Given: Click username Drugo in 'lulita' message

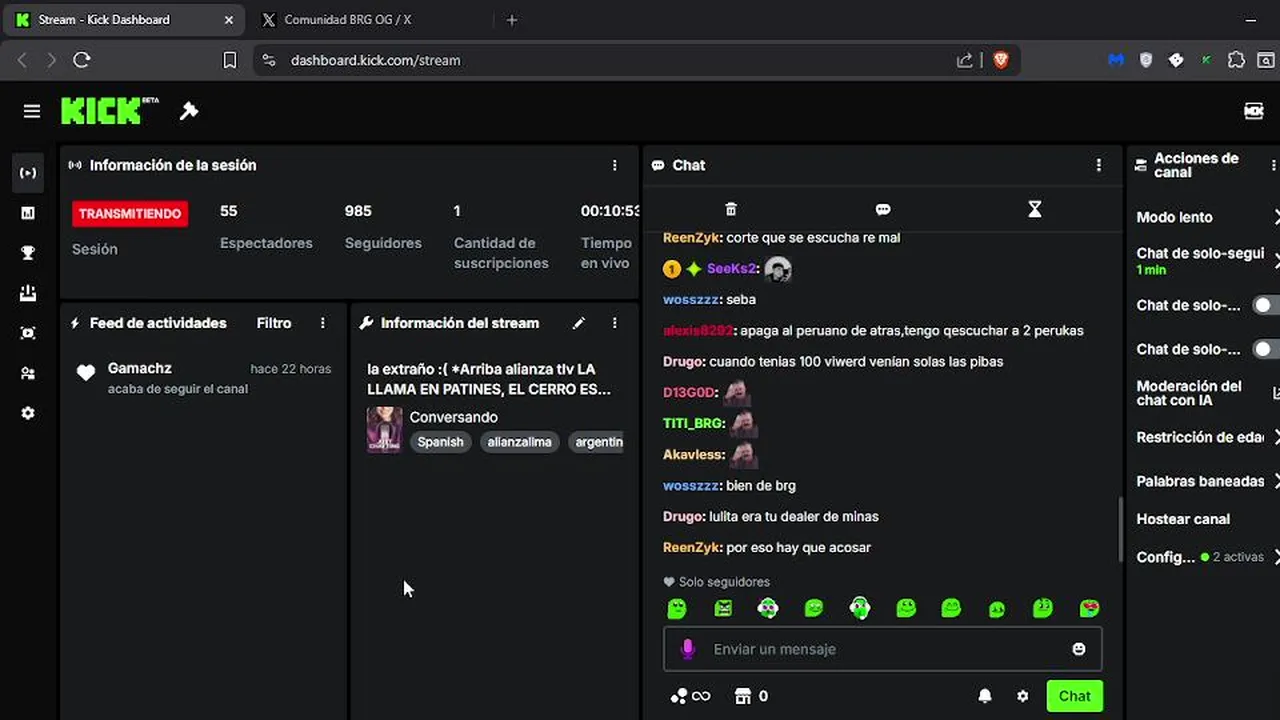Looking at the screenshot, I should click(x=684, y=516).
